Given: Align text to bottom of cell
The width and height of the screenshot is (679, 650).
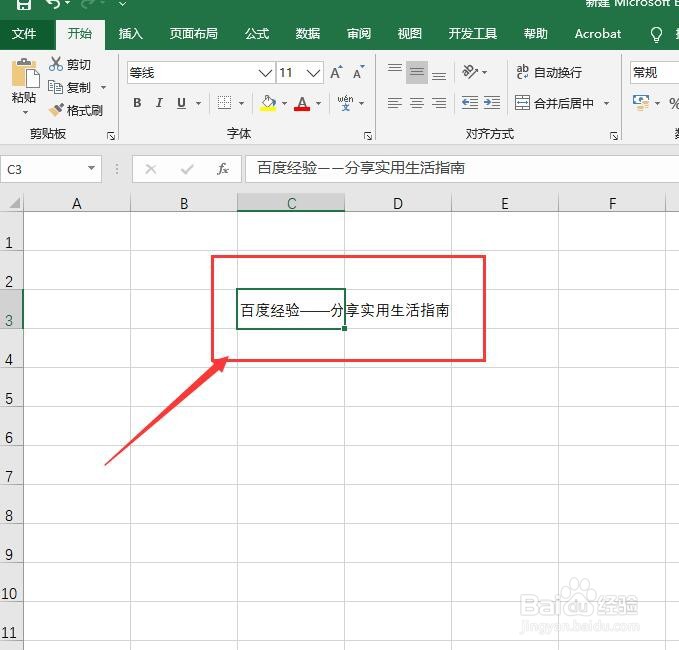Looking at the screenshot, I should point(439,74).
